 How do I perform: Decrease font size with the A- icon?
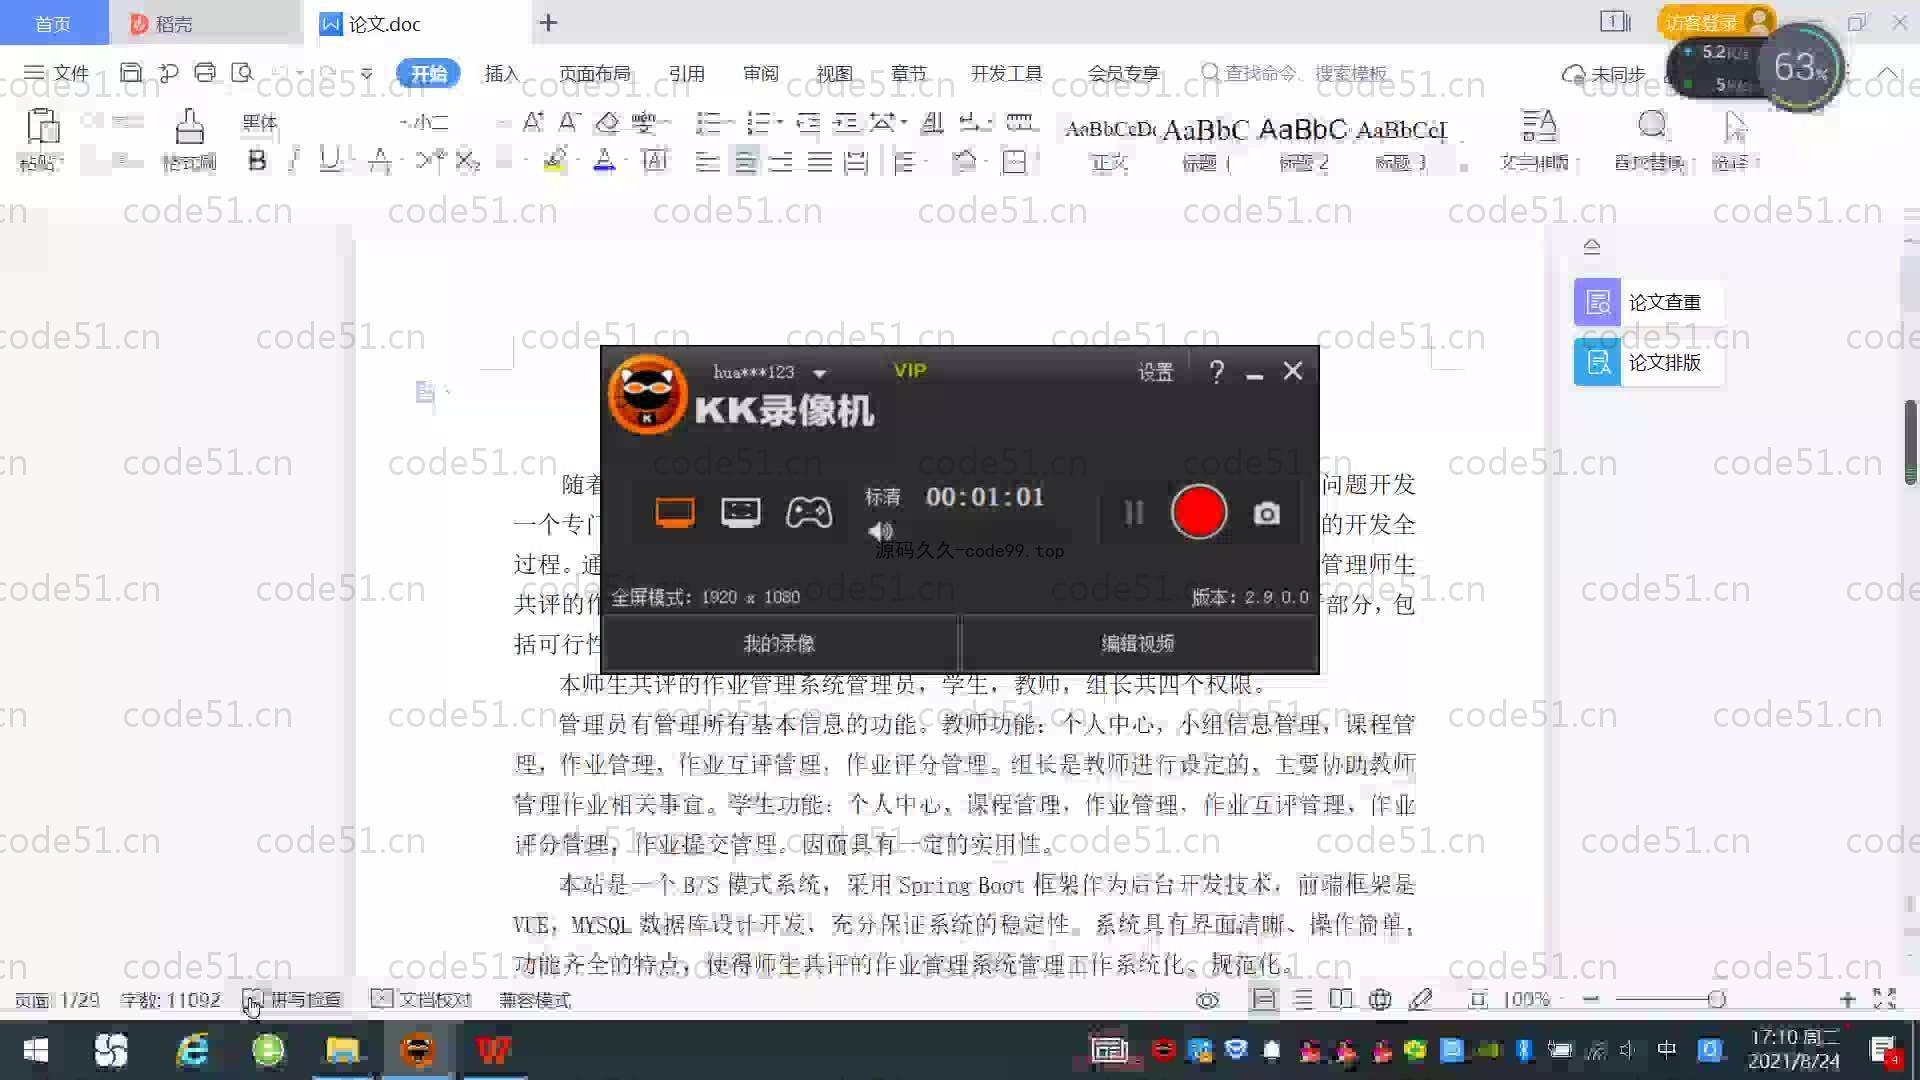point(570,123)
